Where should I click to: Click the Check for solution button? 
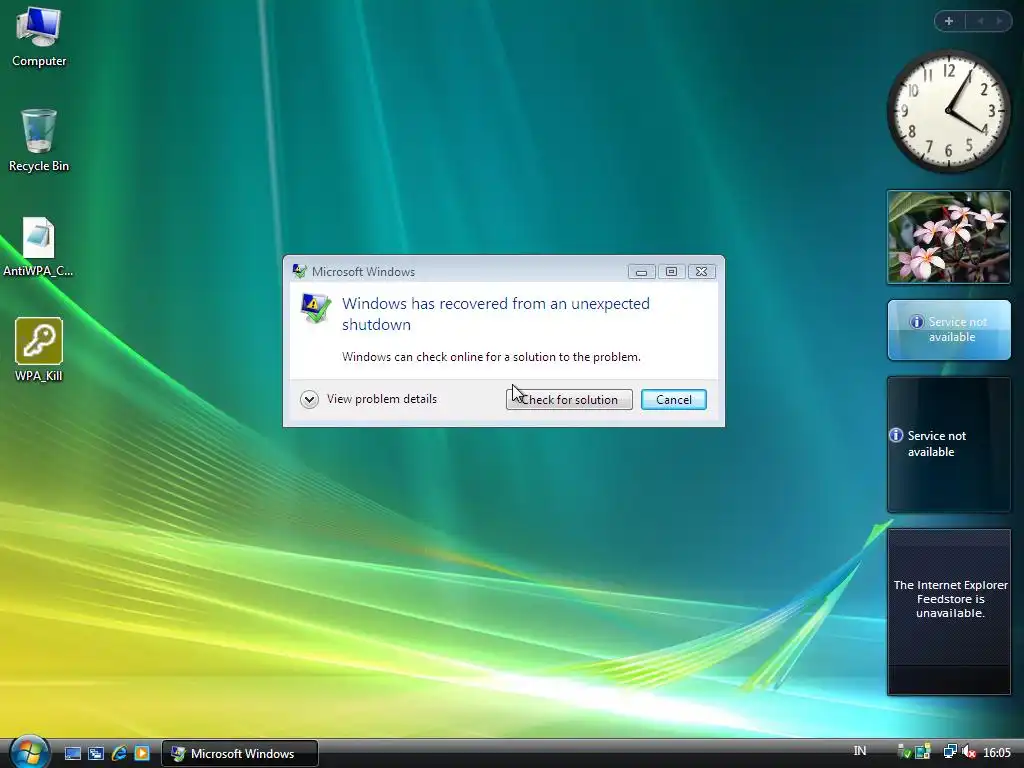tap(569, 400)
